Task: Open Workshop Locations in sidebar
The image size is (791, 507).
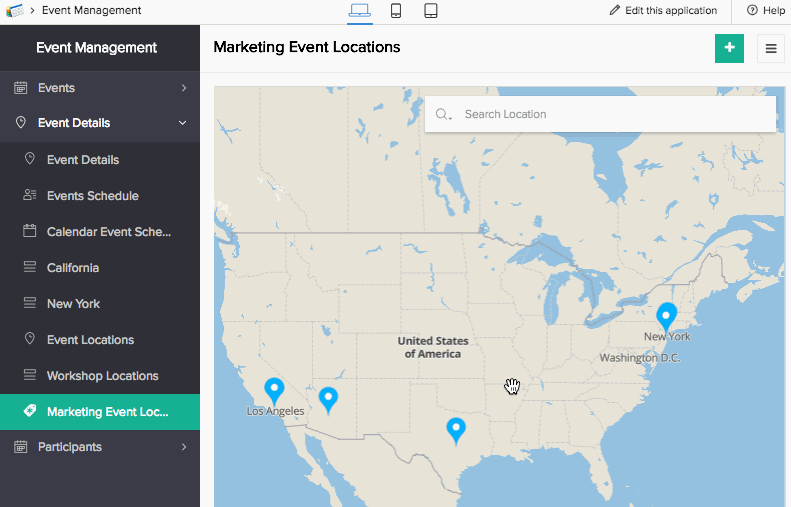Action: point(100,376)
